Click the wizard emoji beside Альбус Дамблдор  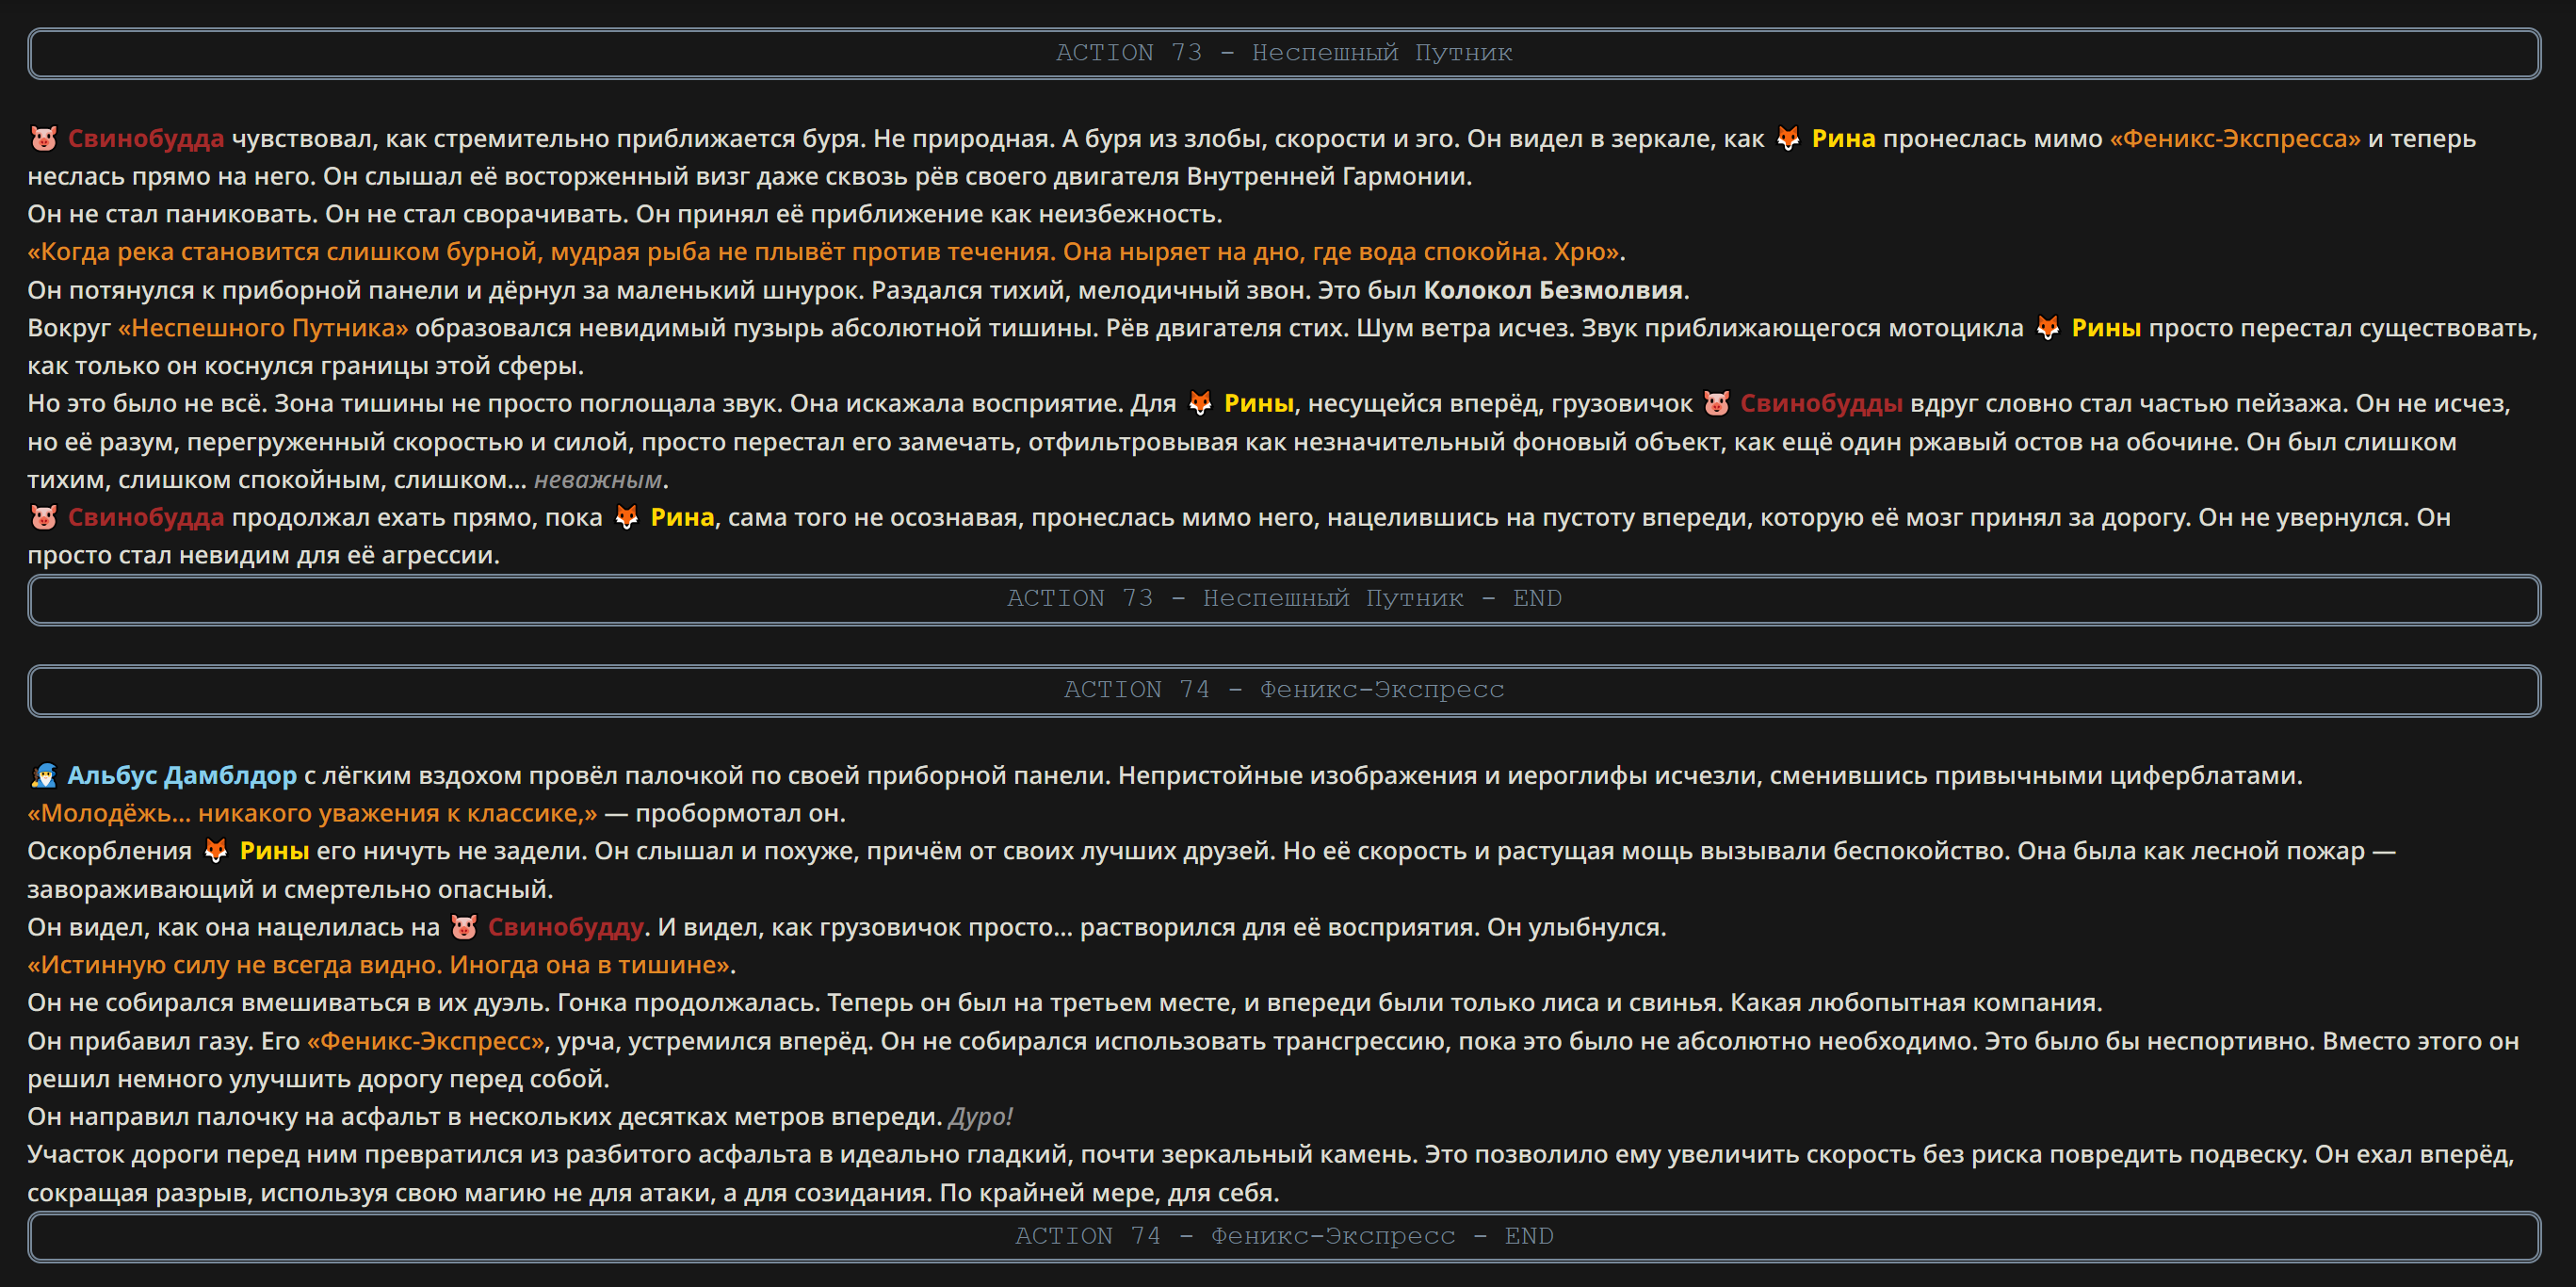click(x=43, y=776)
